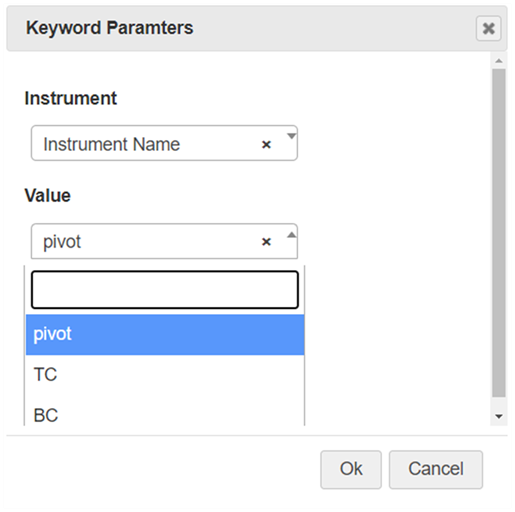Image resolution: width=515 pixels, height=512 pixels.
Task: Collapse the Value dropdown using its arrow
Action: pos(291,235)
